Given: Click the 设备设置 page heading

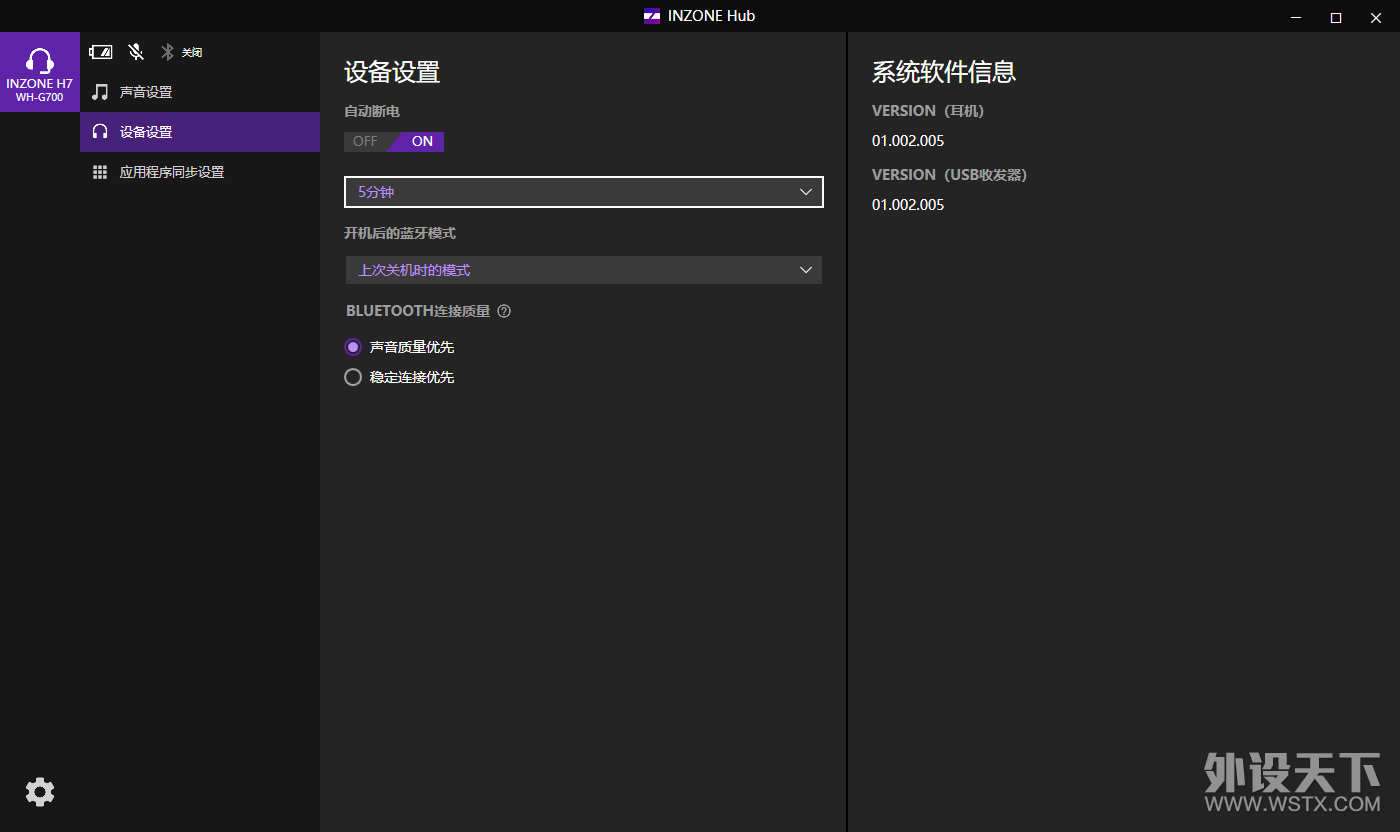Looking at the screenshot, I should 392,72.
